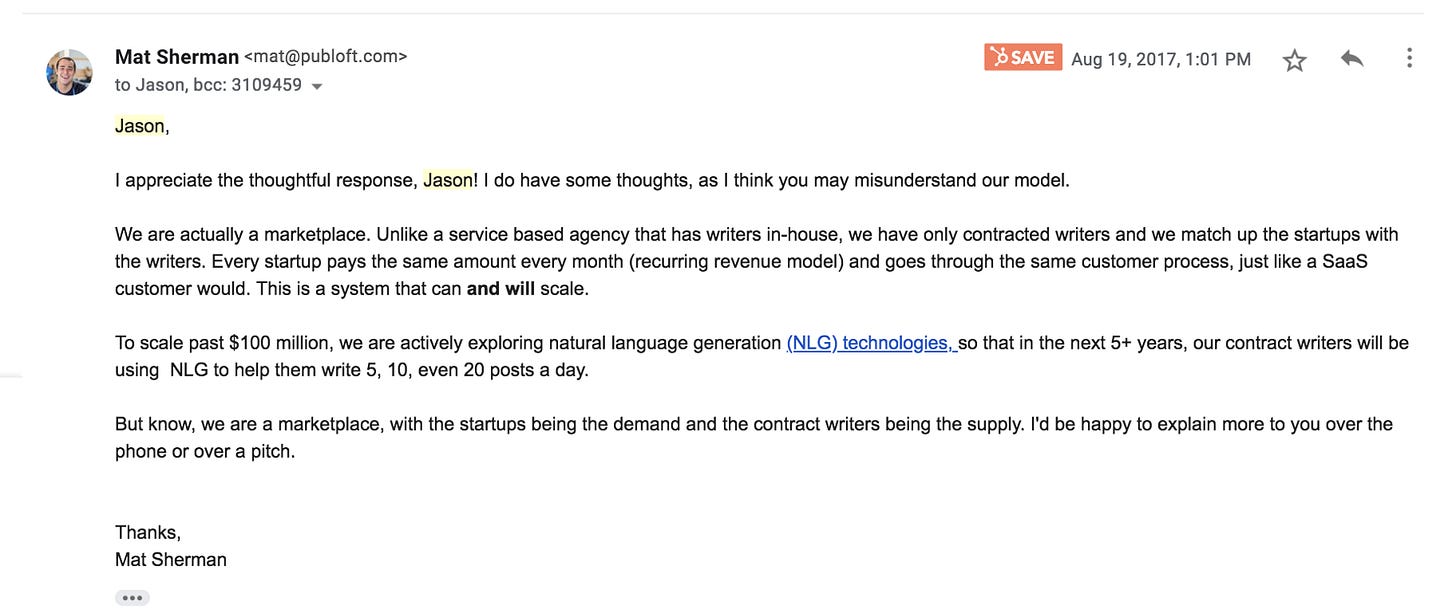
Task: Open the three-dot more options menu
Action: pos(1409,58)
